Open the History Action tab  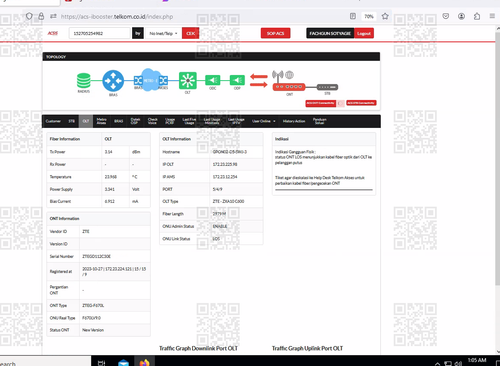pos(294,121)
